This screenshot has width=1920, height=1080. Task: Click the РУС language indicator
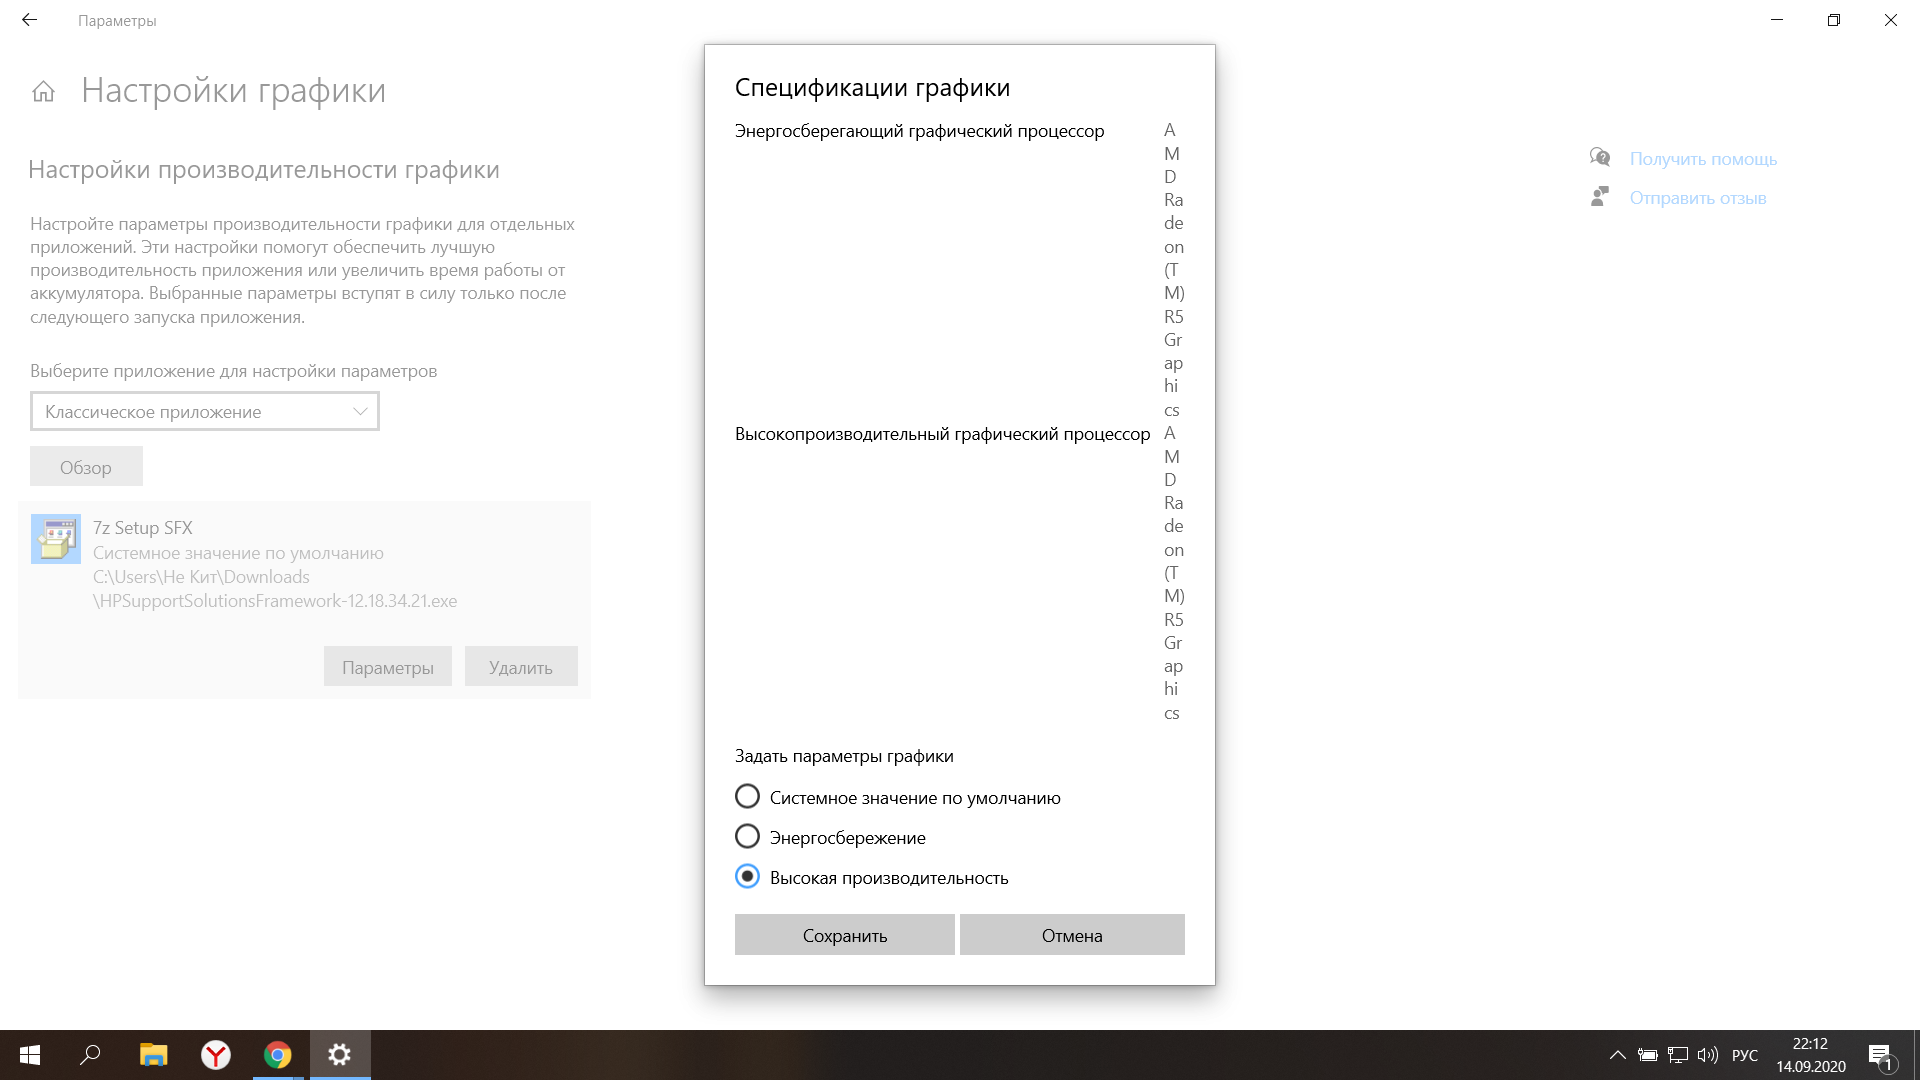tap(1744, 1055)
